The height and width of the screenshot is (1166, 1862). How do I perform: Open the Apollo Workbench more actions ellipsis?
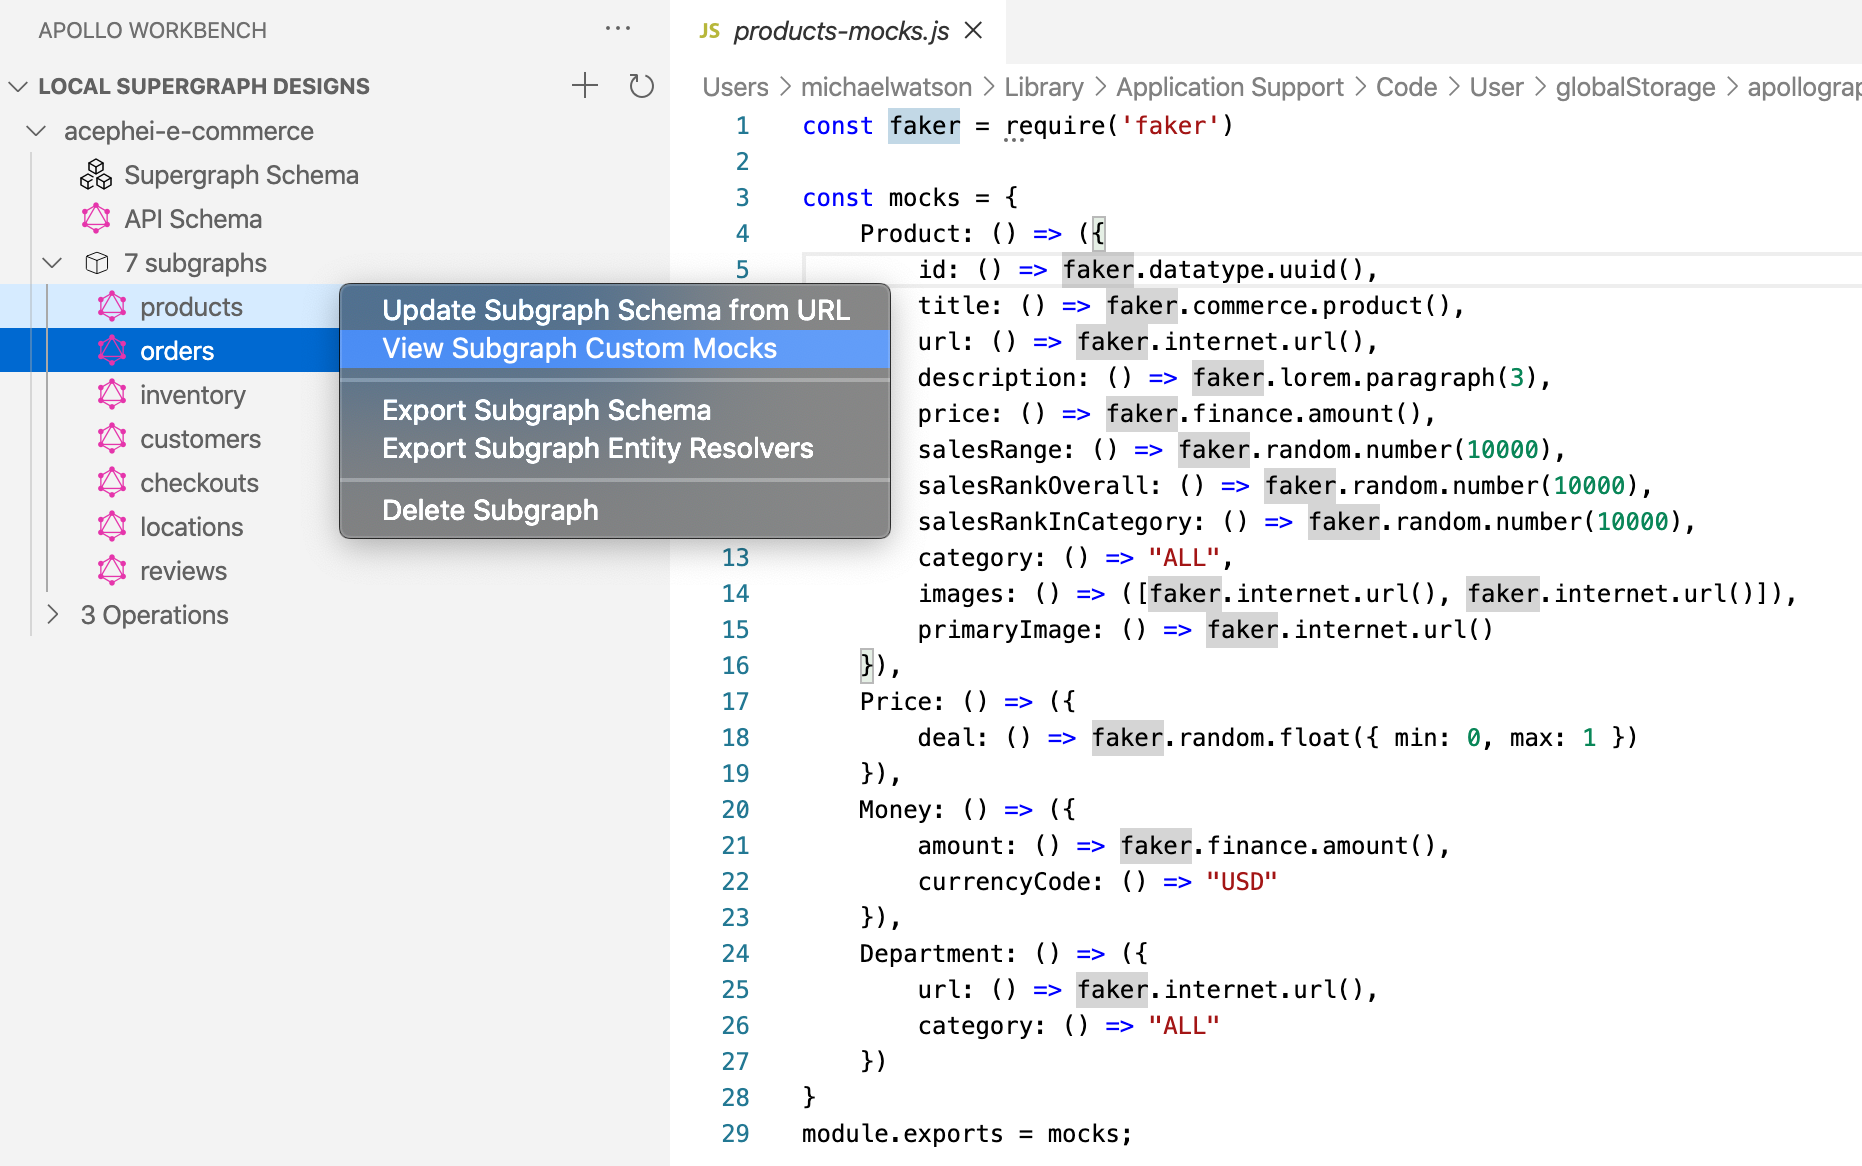tap(618, 29)
